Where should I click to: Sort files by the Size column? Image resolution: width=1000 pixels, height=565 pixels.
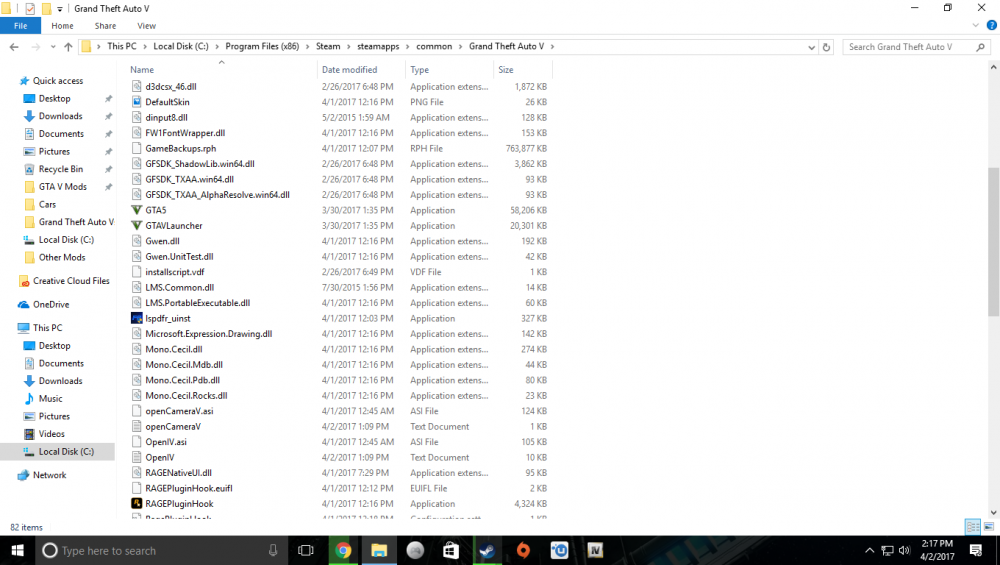(x=522, y=70)
